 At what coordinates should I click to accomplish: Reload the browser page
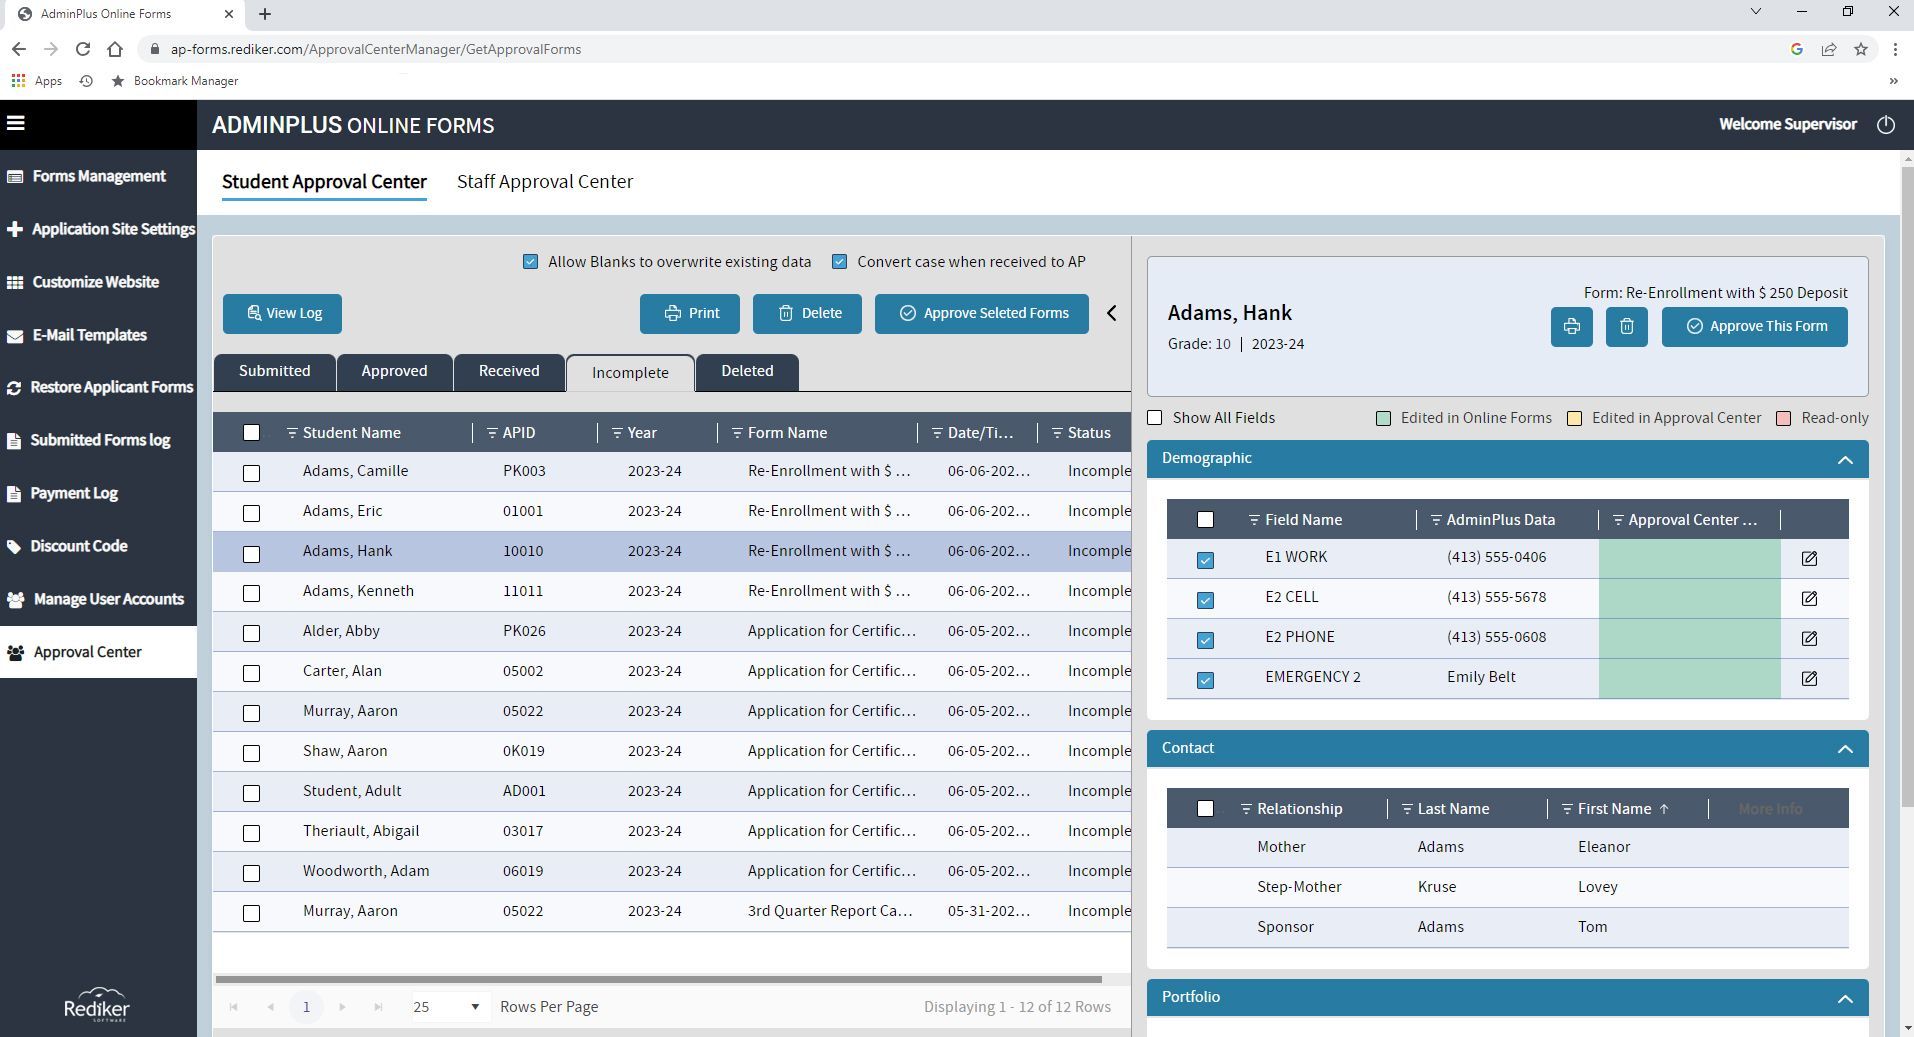[83, 49]
